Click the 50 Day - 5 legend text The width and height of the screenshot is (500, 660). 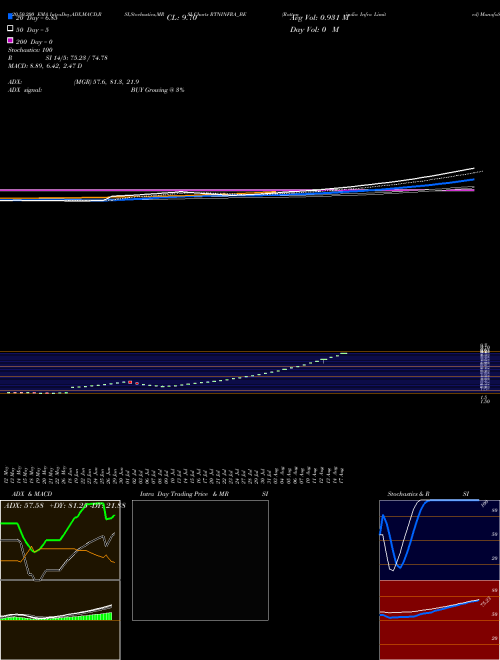pos(32,30)
